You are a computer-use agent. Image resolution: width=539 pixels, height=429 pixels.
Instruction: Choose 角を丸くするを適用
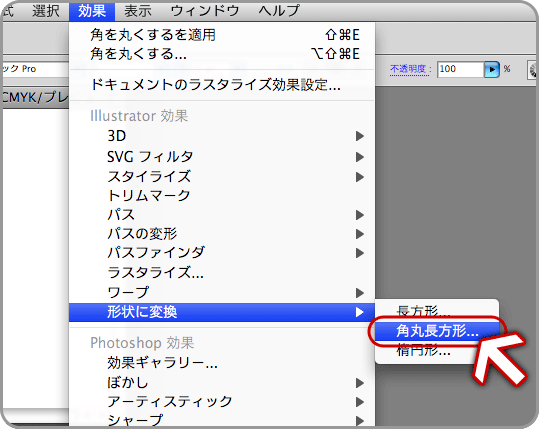pos(222,35)
